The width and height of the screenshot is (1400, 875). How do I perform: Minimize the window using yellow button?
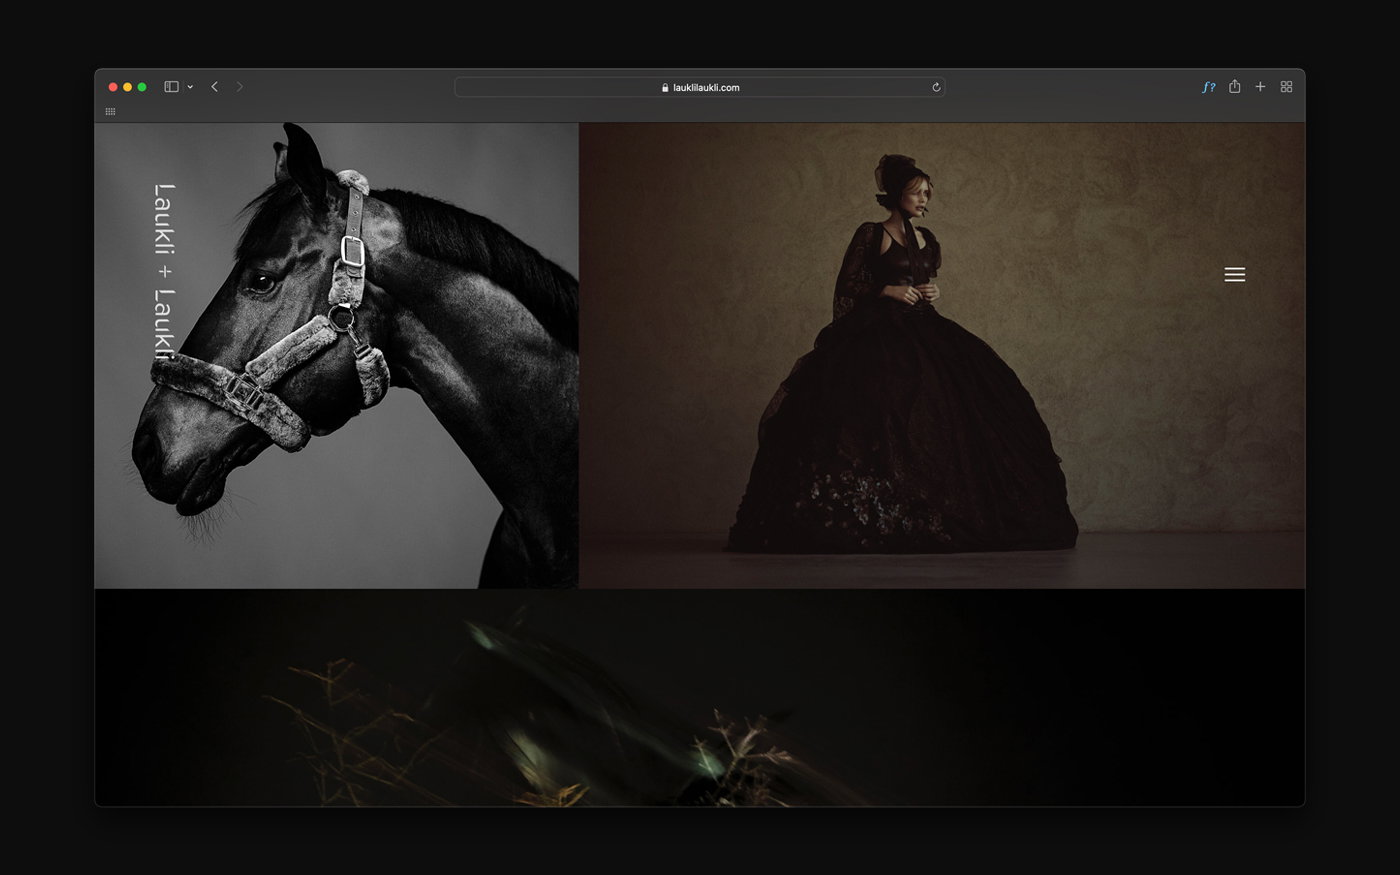coord(127,87)
